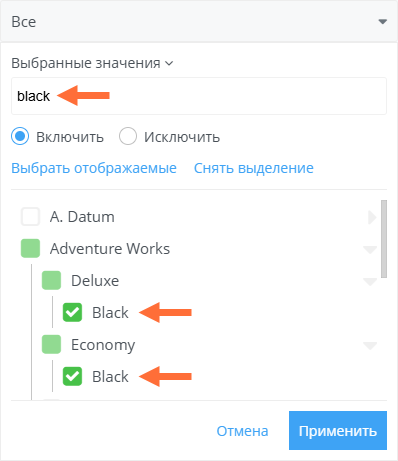Click the search field containing black
This screenshot has height=461, width=398.
pos(199,96)
